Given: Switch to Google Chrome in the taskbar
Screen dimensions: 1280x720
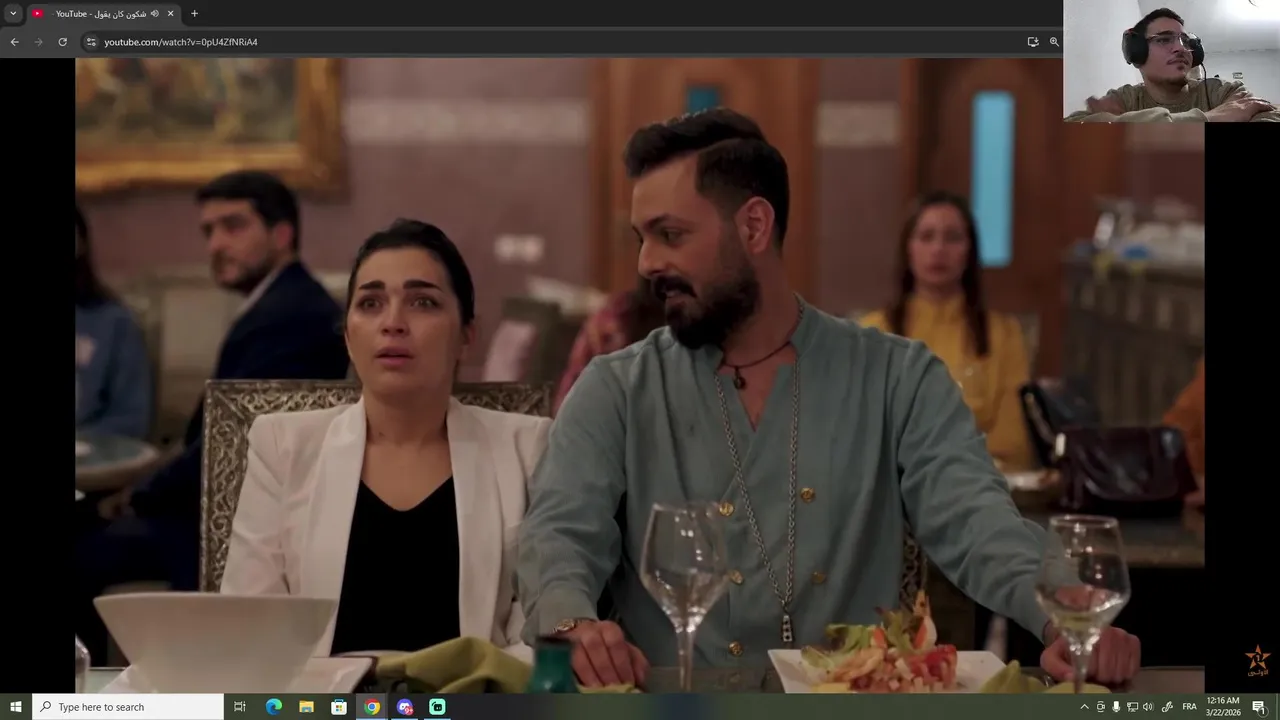Looking at the screenshot, I should tap(372, 707).
